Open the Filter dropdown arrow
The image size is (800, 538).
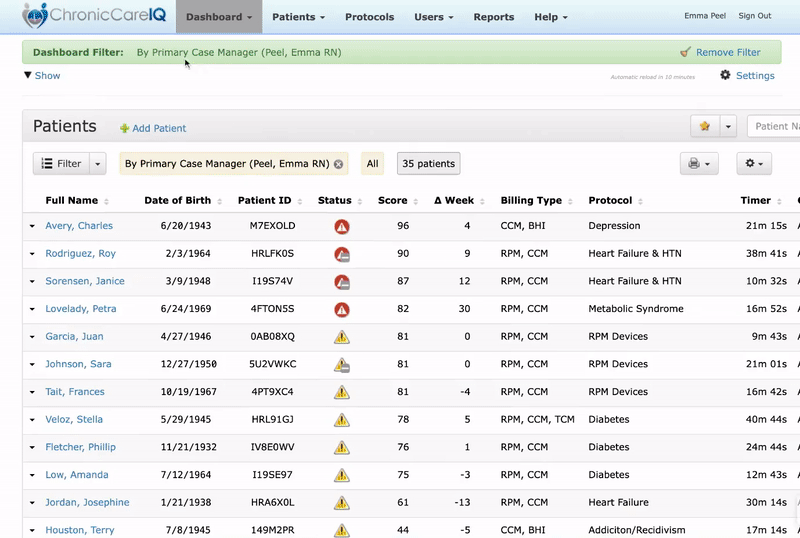coord(98,164)
